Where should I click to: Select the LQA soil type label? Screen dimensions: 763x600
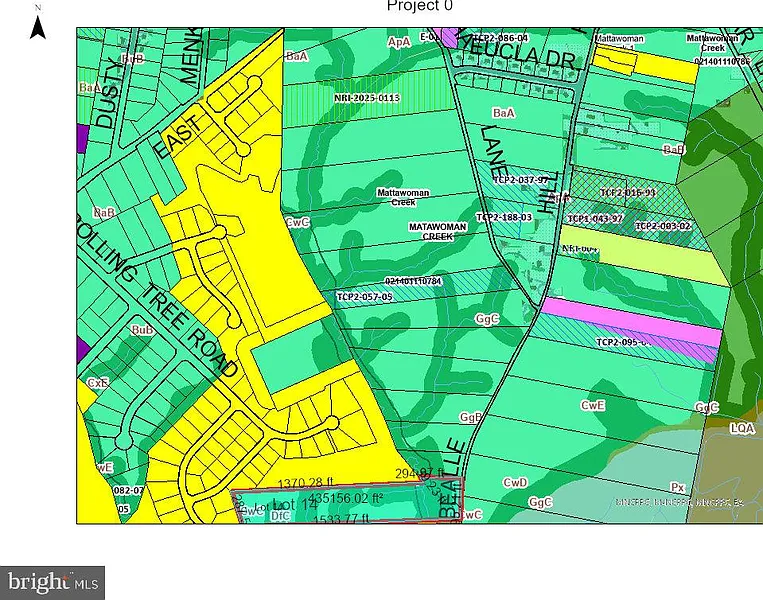point(741,427)
